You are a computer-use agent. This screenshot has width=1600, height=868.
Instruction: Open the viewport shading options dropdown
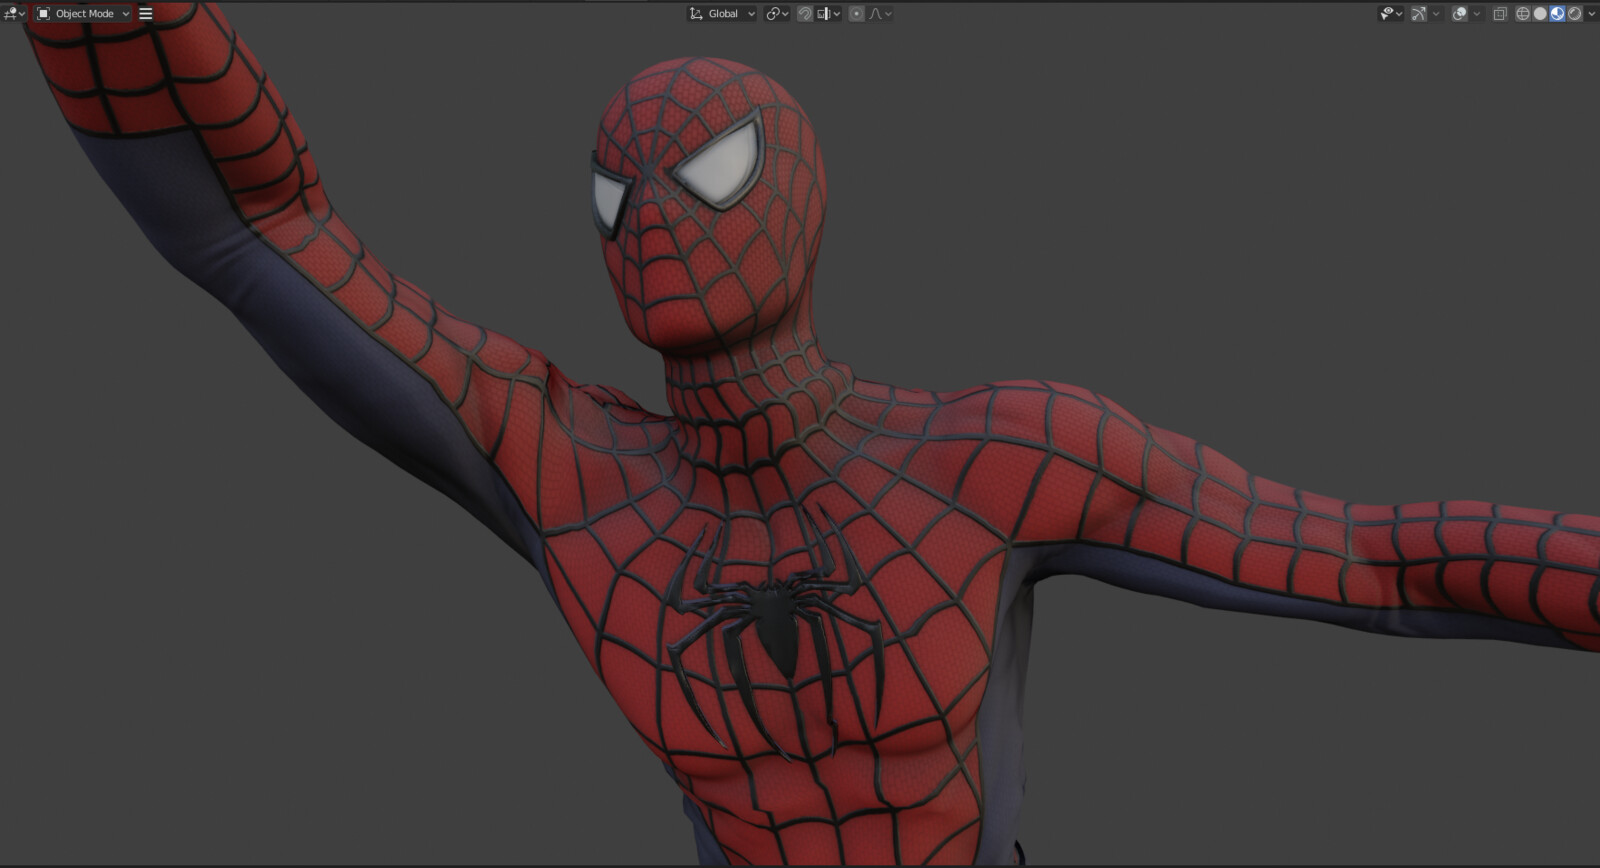point(1591,14)
